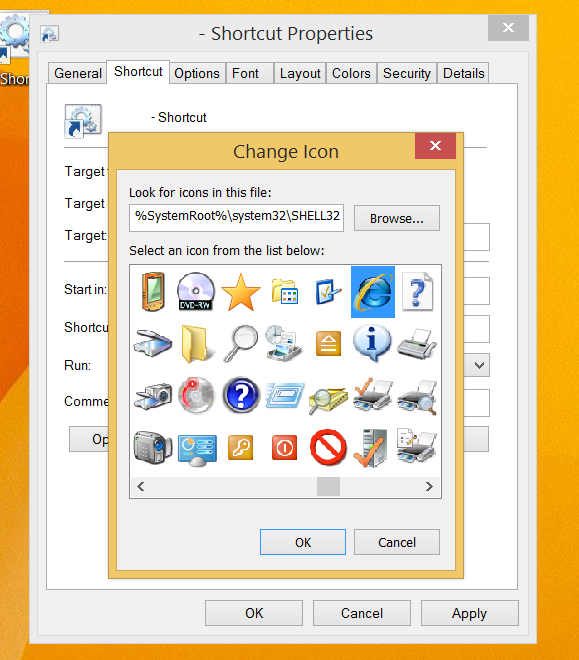Select the folder with calendar grid icon

tap(285, 291)
